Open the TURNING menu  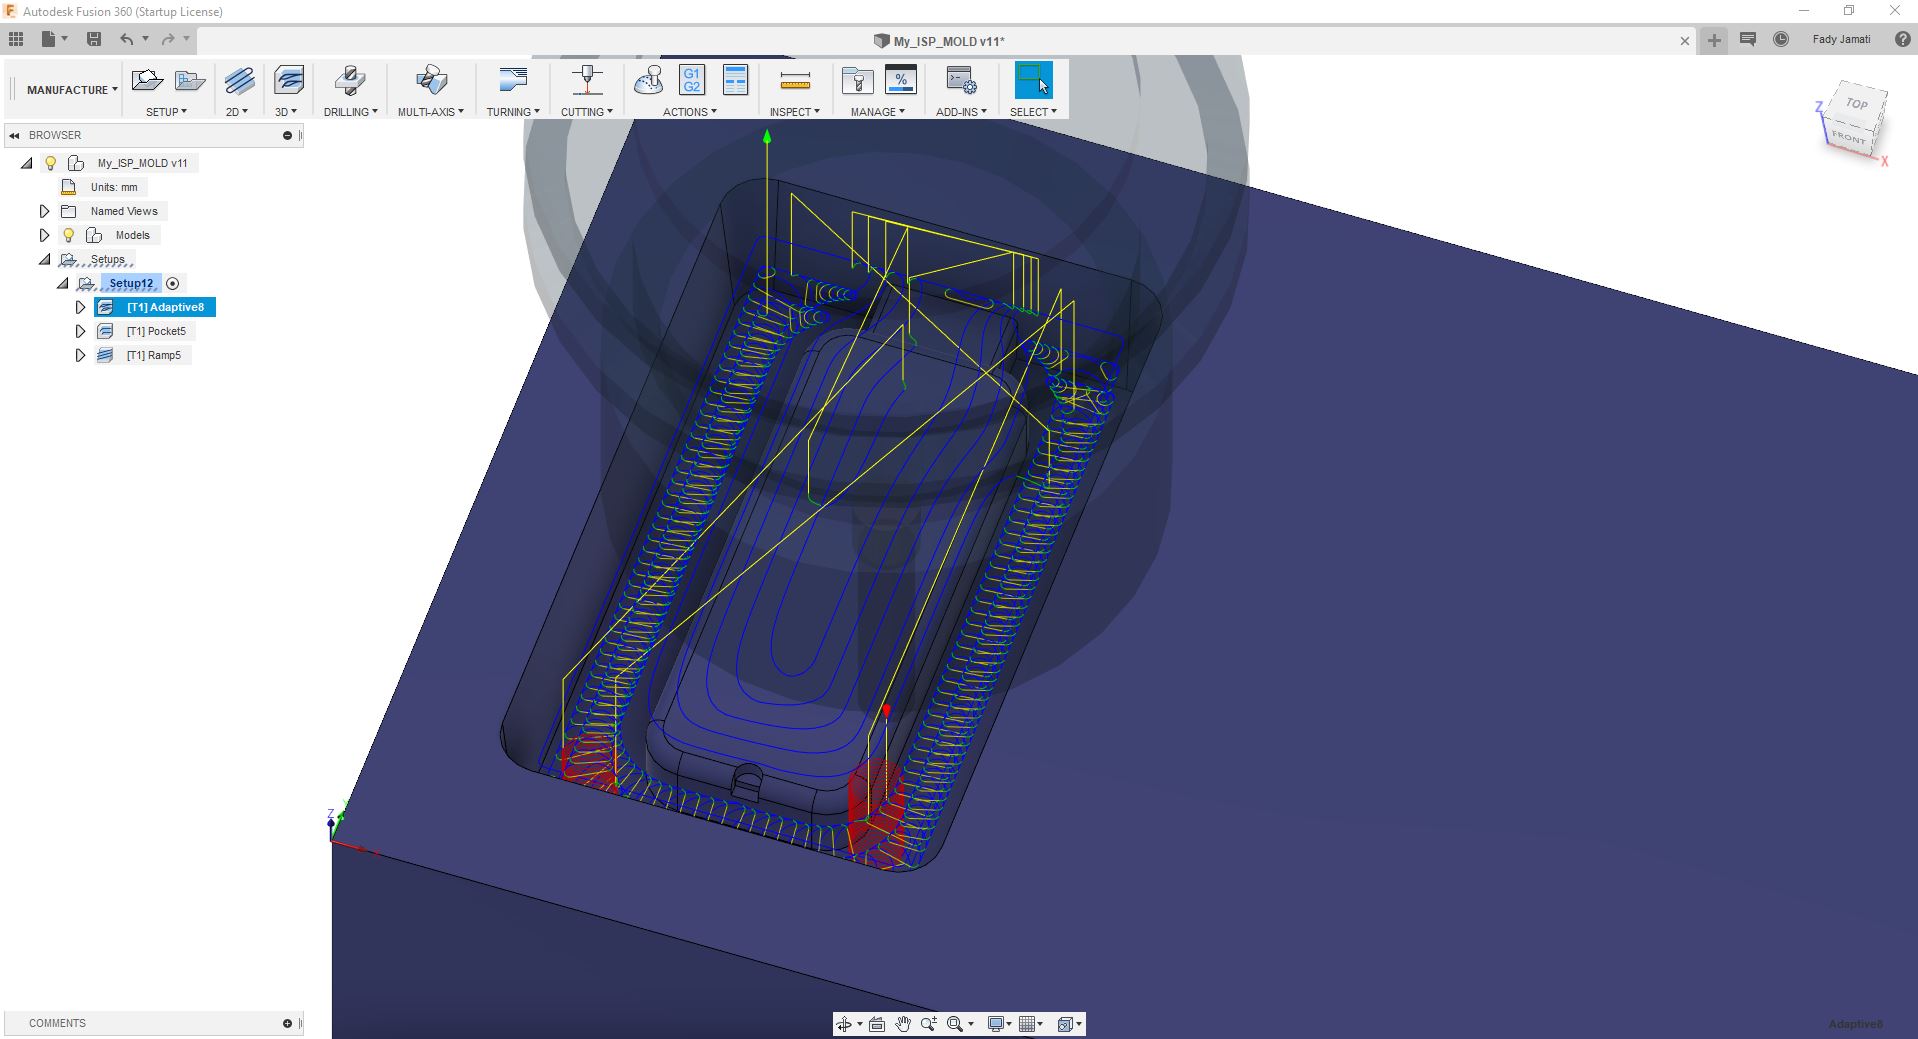pos(513,112)
